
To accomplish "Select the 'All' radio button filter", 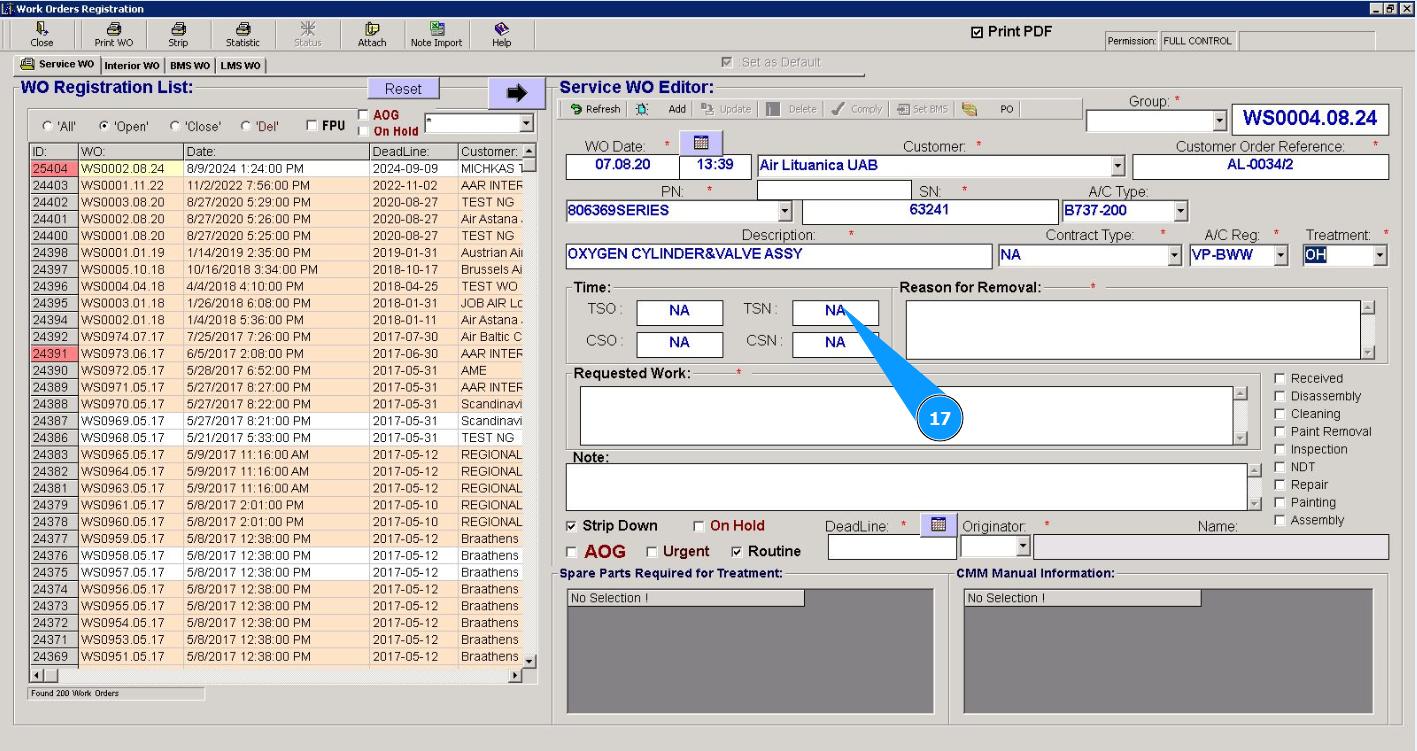I will (x=47, y=127).
